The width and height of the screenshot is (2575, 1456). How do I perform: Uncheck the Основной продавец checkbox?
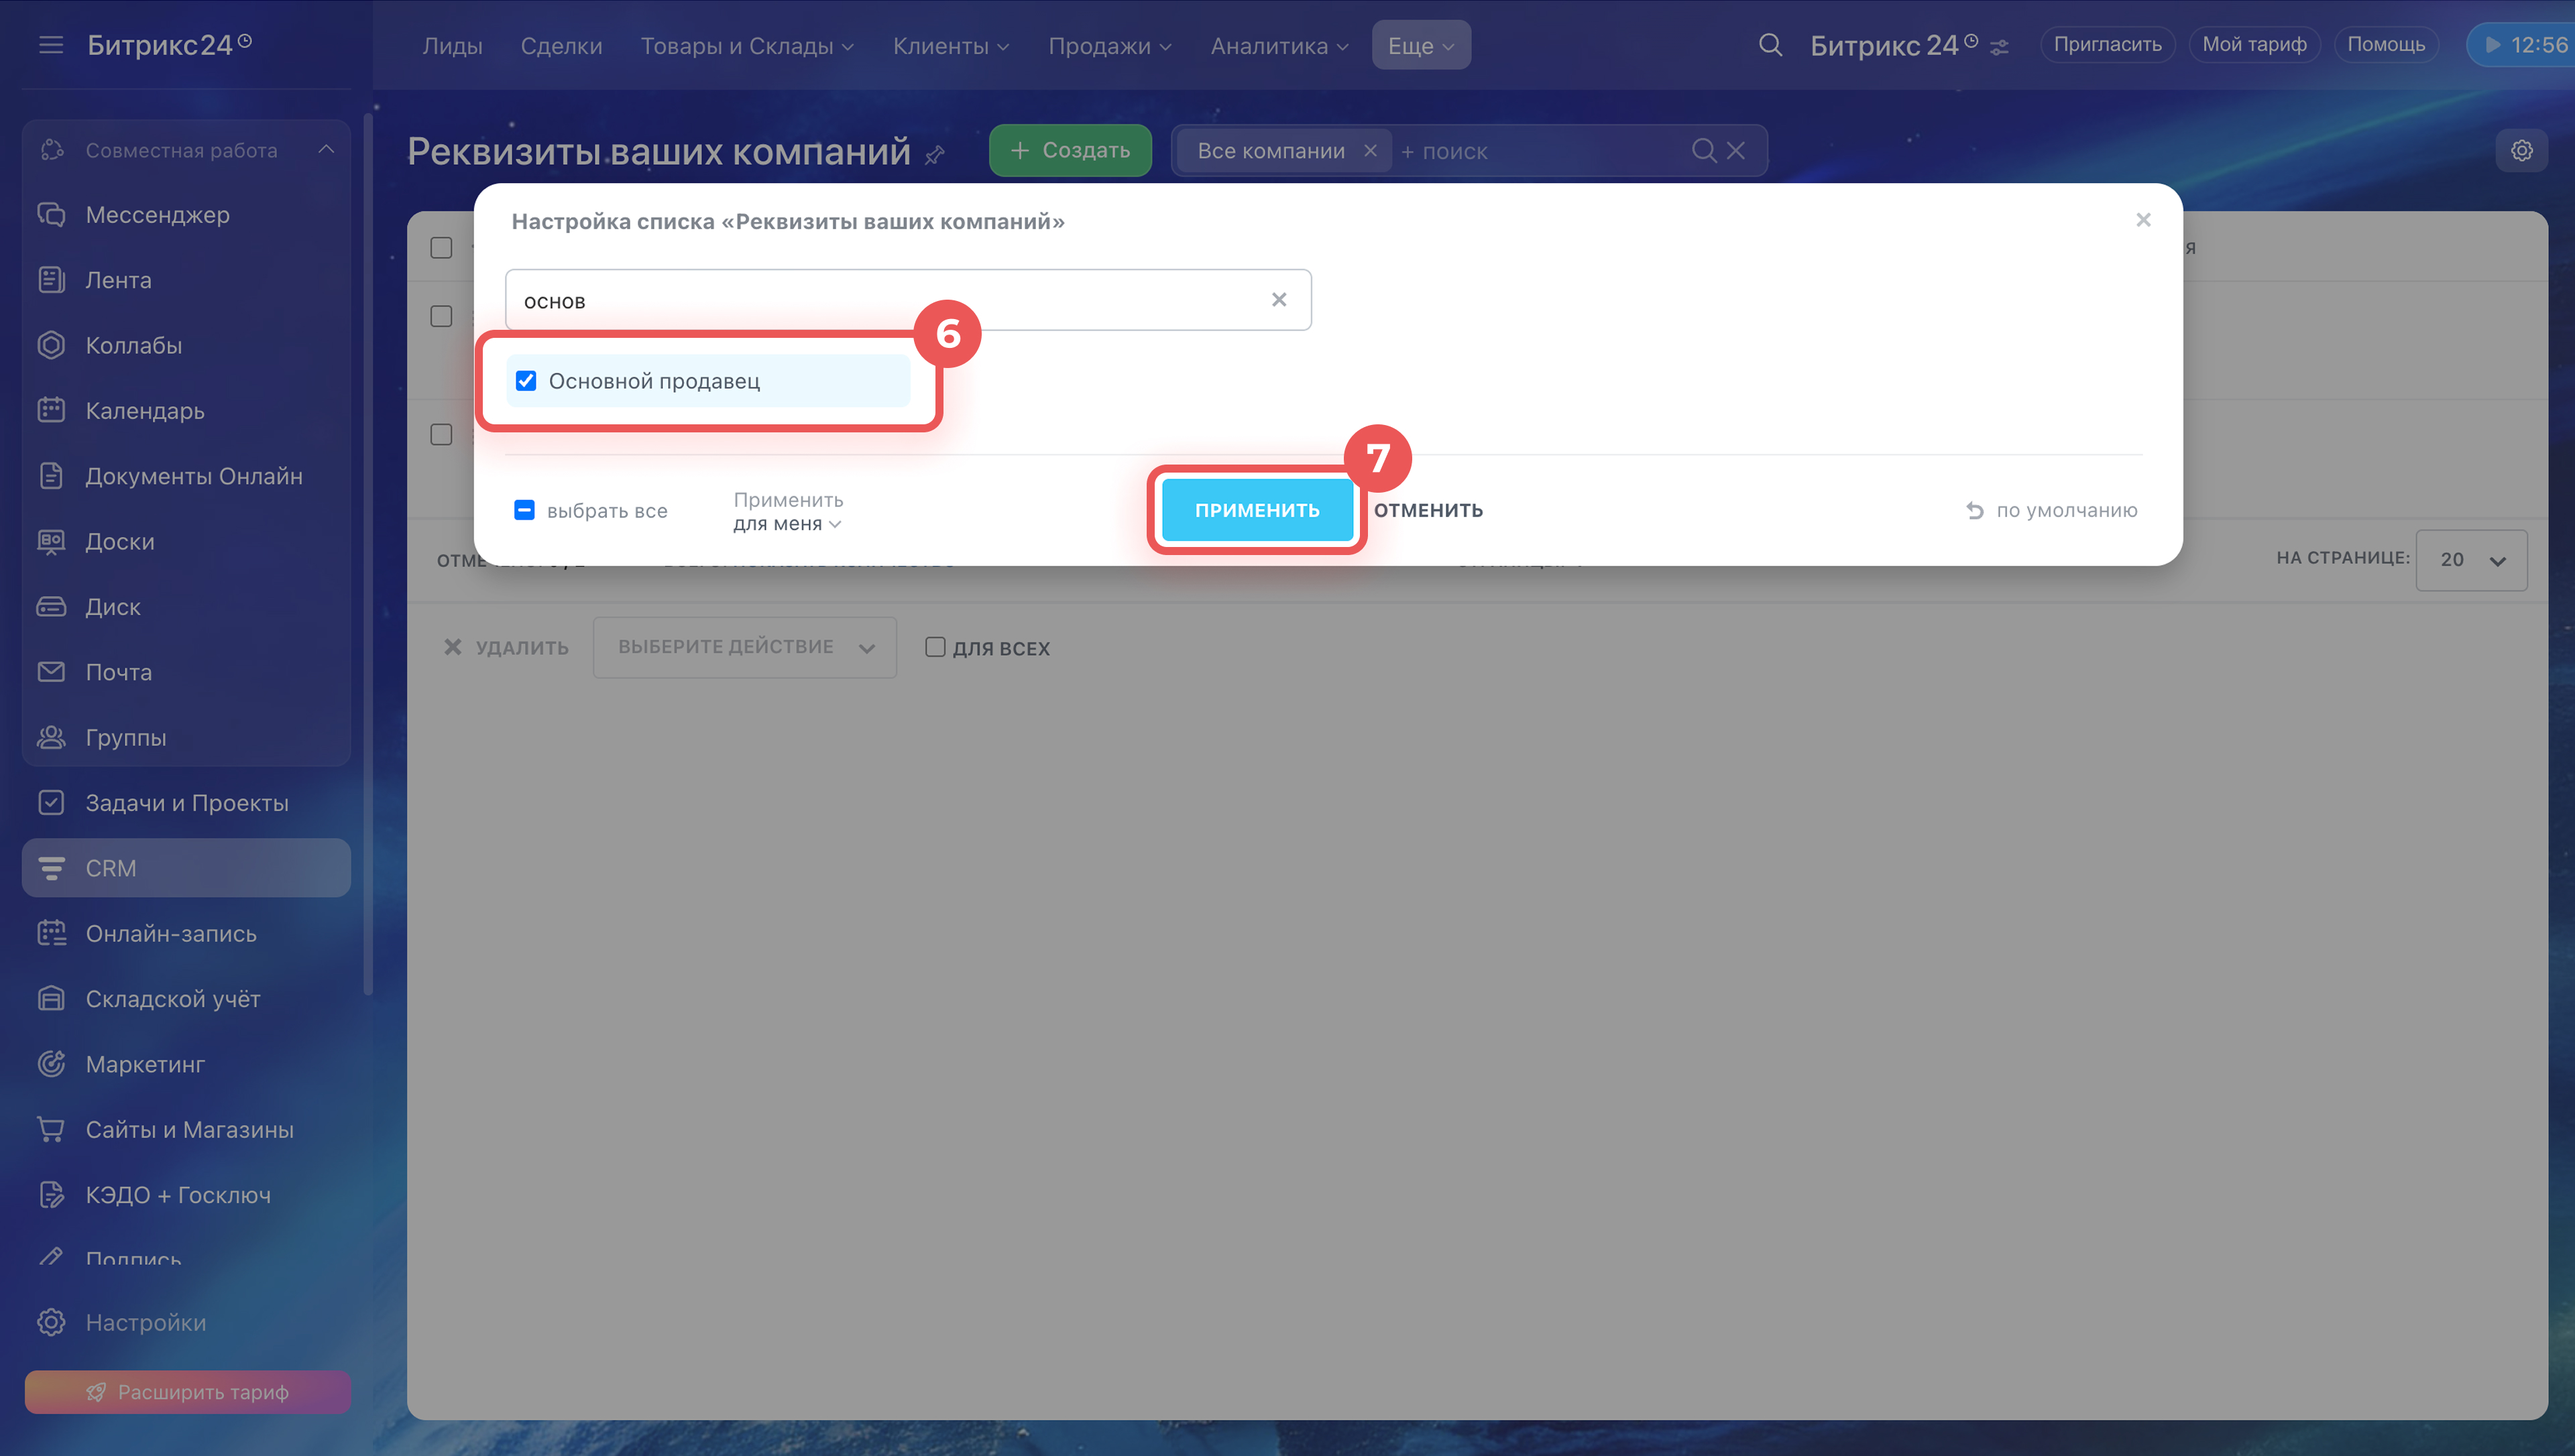(x=526, y=381)
